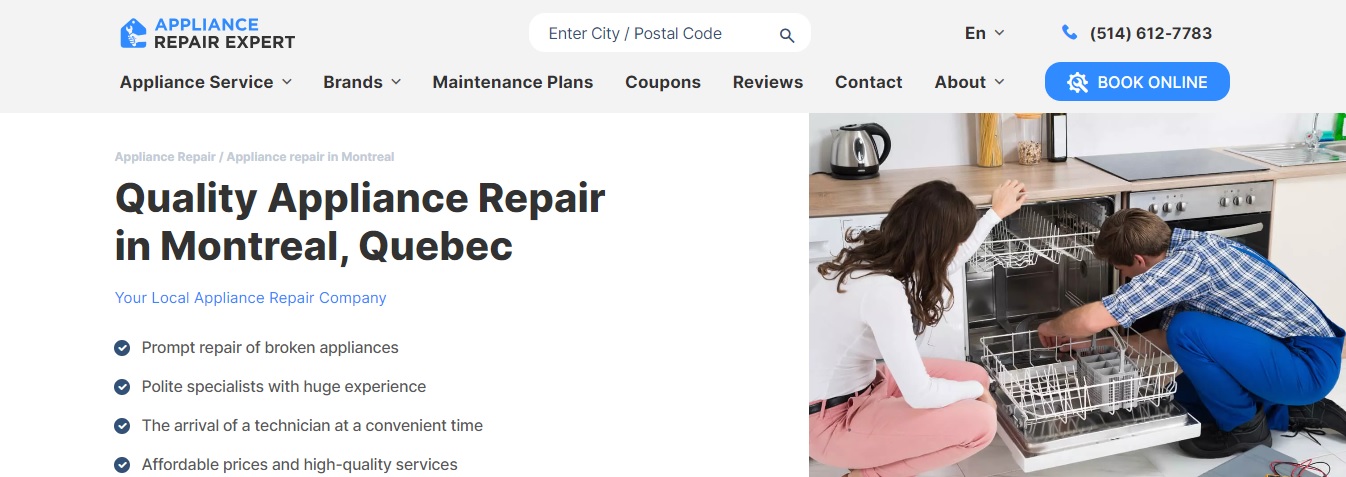
Task: Follow the Appliance Repair breadcrumb link
Action: pos(165,157)
